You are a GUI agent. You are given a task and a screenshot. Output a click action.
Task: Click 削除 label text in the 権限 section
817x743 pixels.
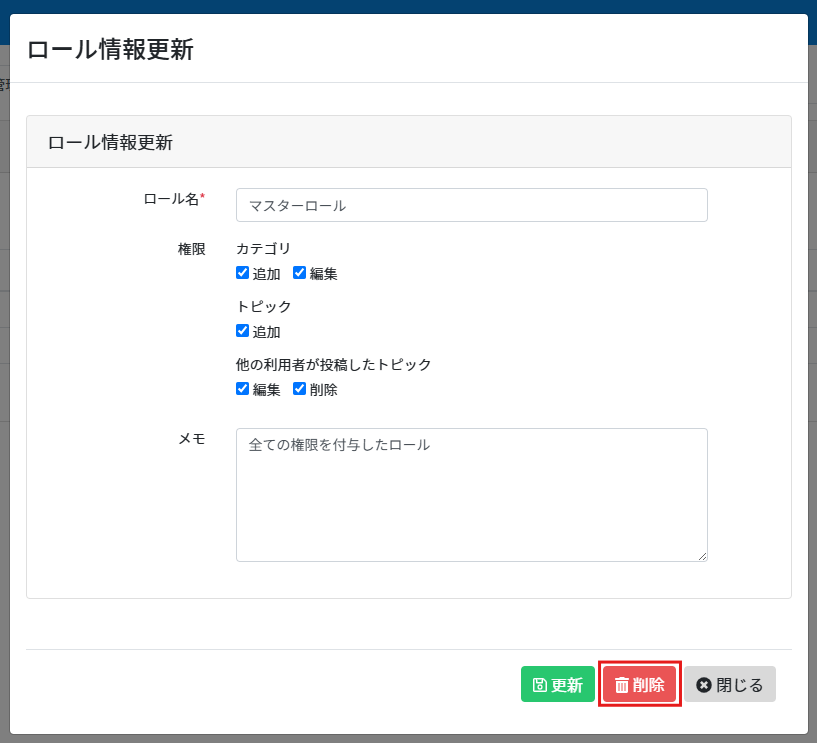[323, 390]
